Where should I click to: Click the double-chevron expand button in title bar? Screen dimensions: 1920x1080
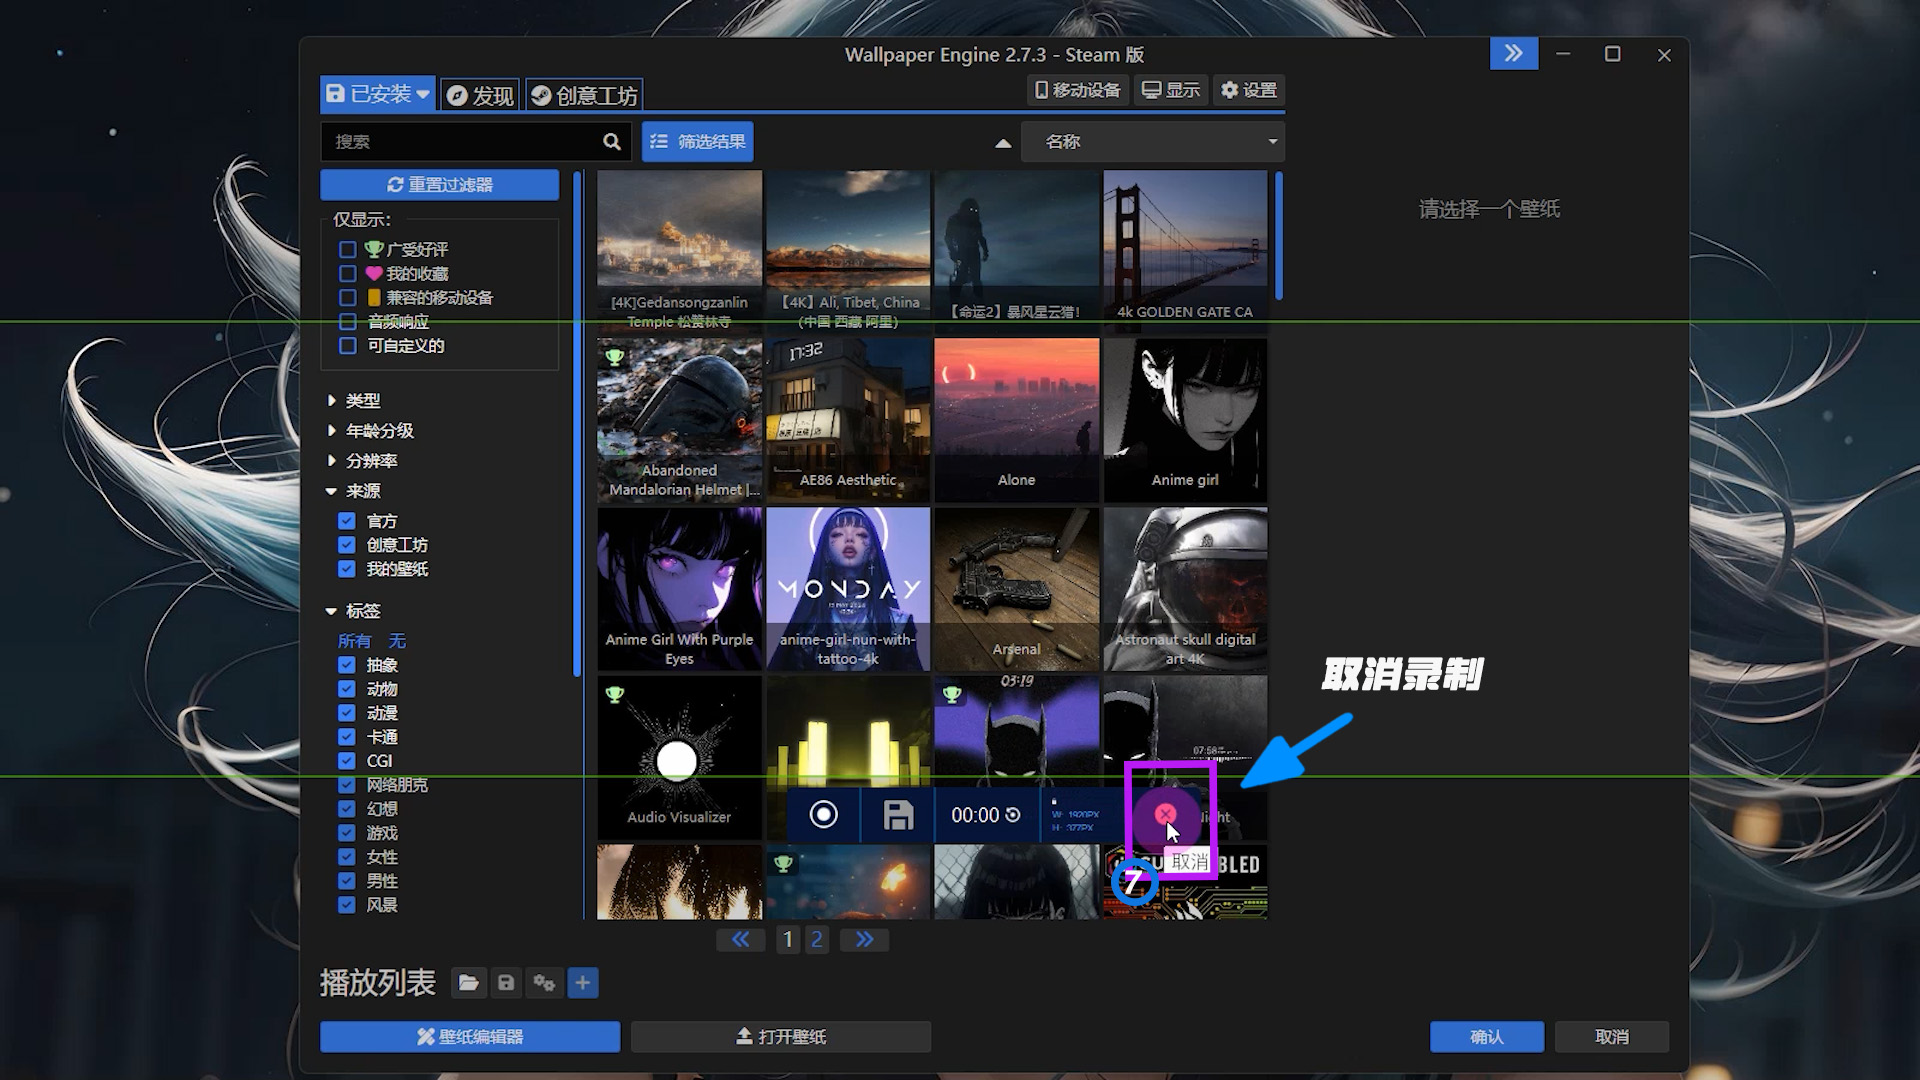[x=1514, y=54]
